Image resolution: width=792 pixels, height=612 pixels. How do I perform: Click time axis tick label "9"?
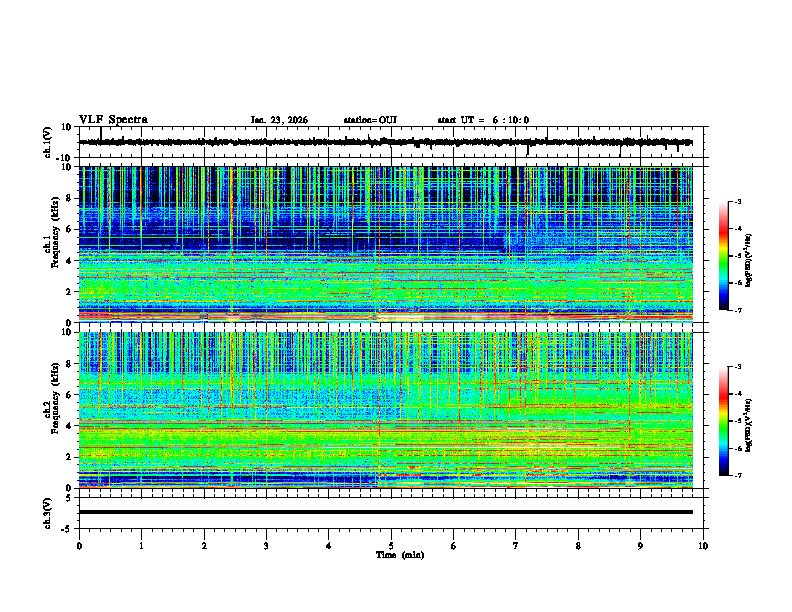tap(640, 546)
